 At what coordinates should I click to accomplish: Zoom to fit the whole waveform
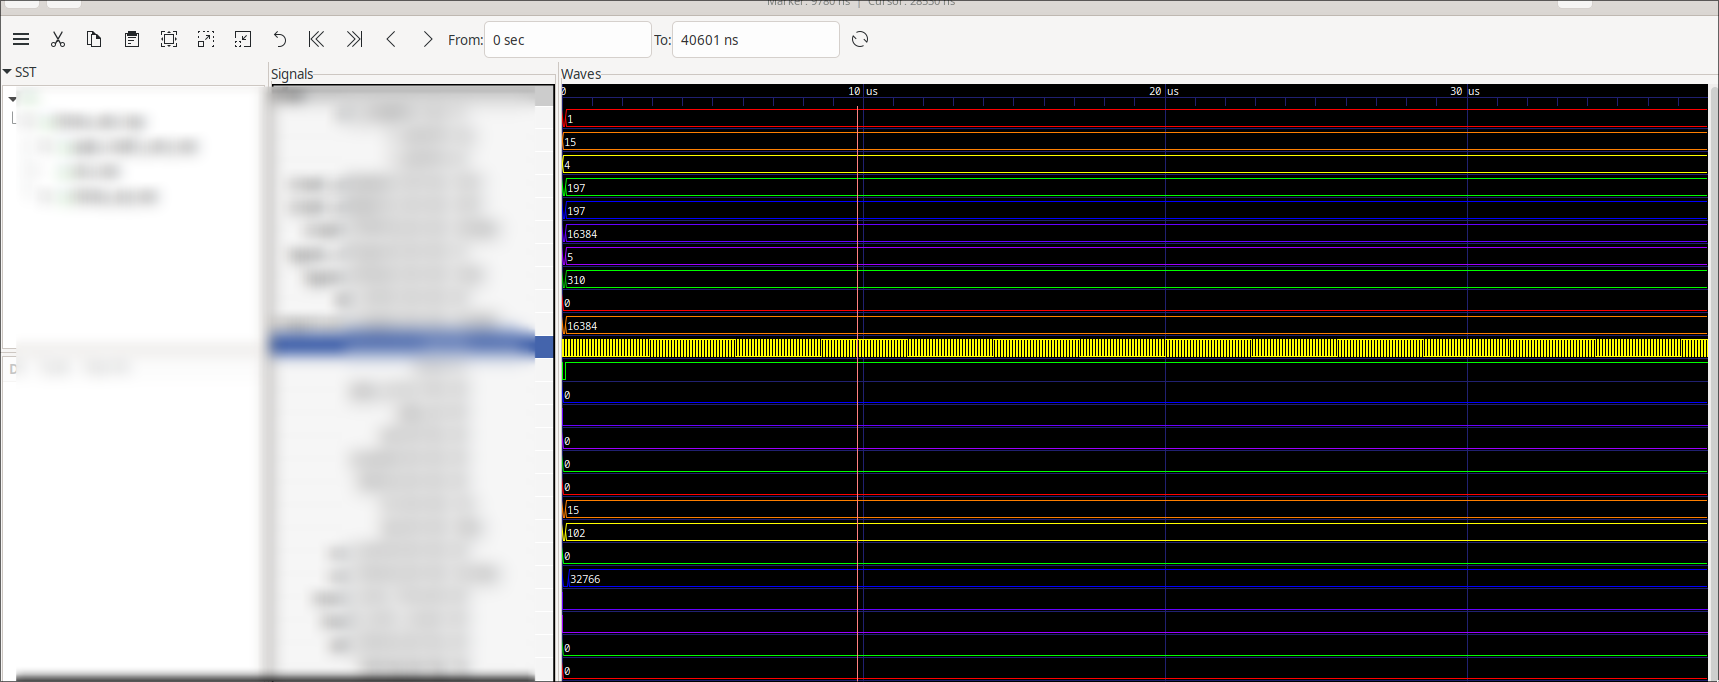(169, 39)
